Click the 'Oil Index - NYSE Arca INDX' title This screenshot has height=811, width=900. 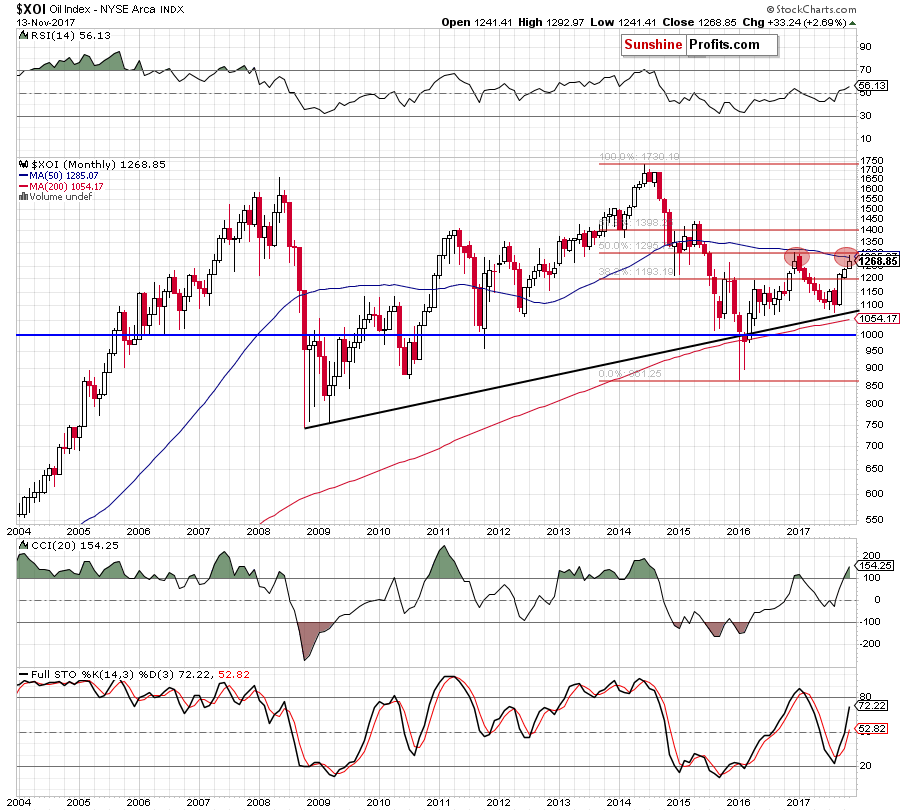(x=117, y=10)
